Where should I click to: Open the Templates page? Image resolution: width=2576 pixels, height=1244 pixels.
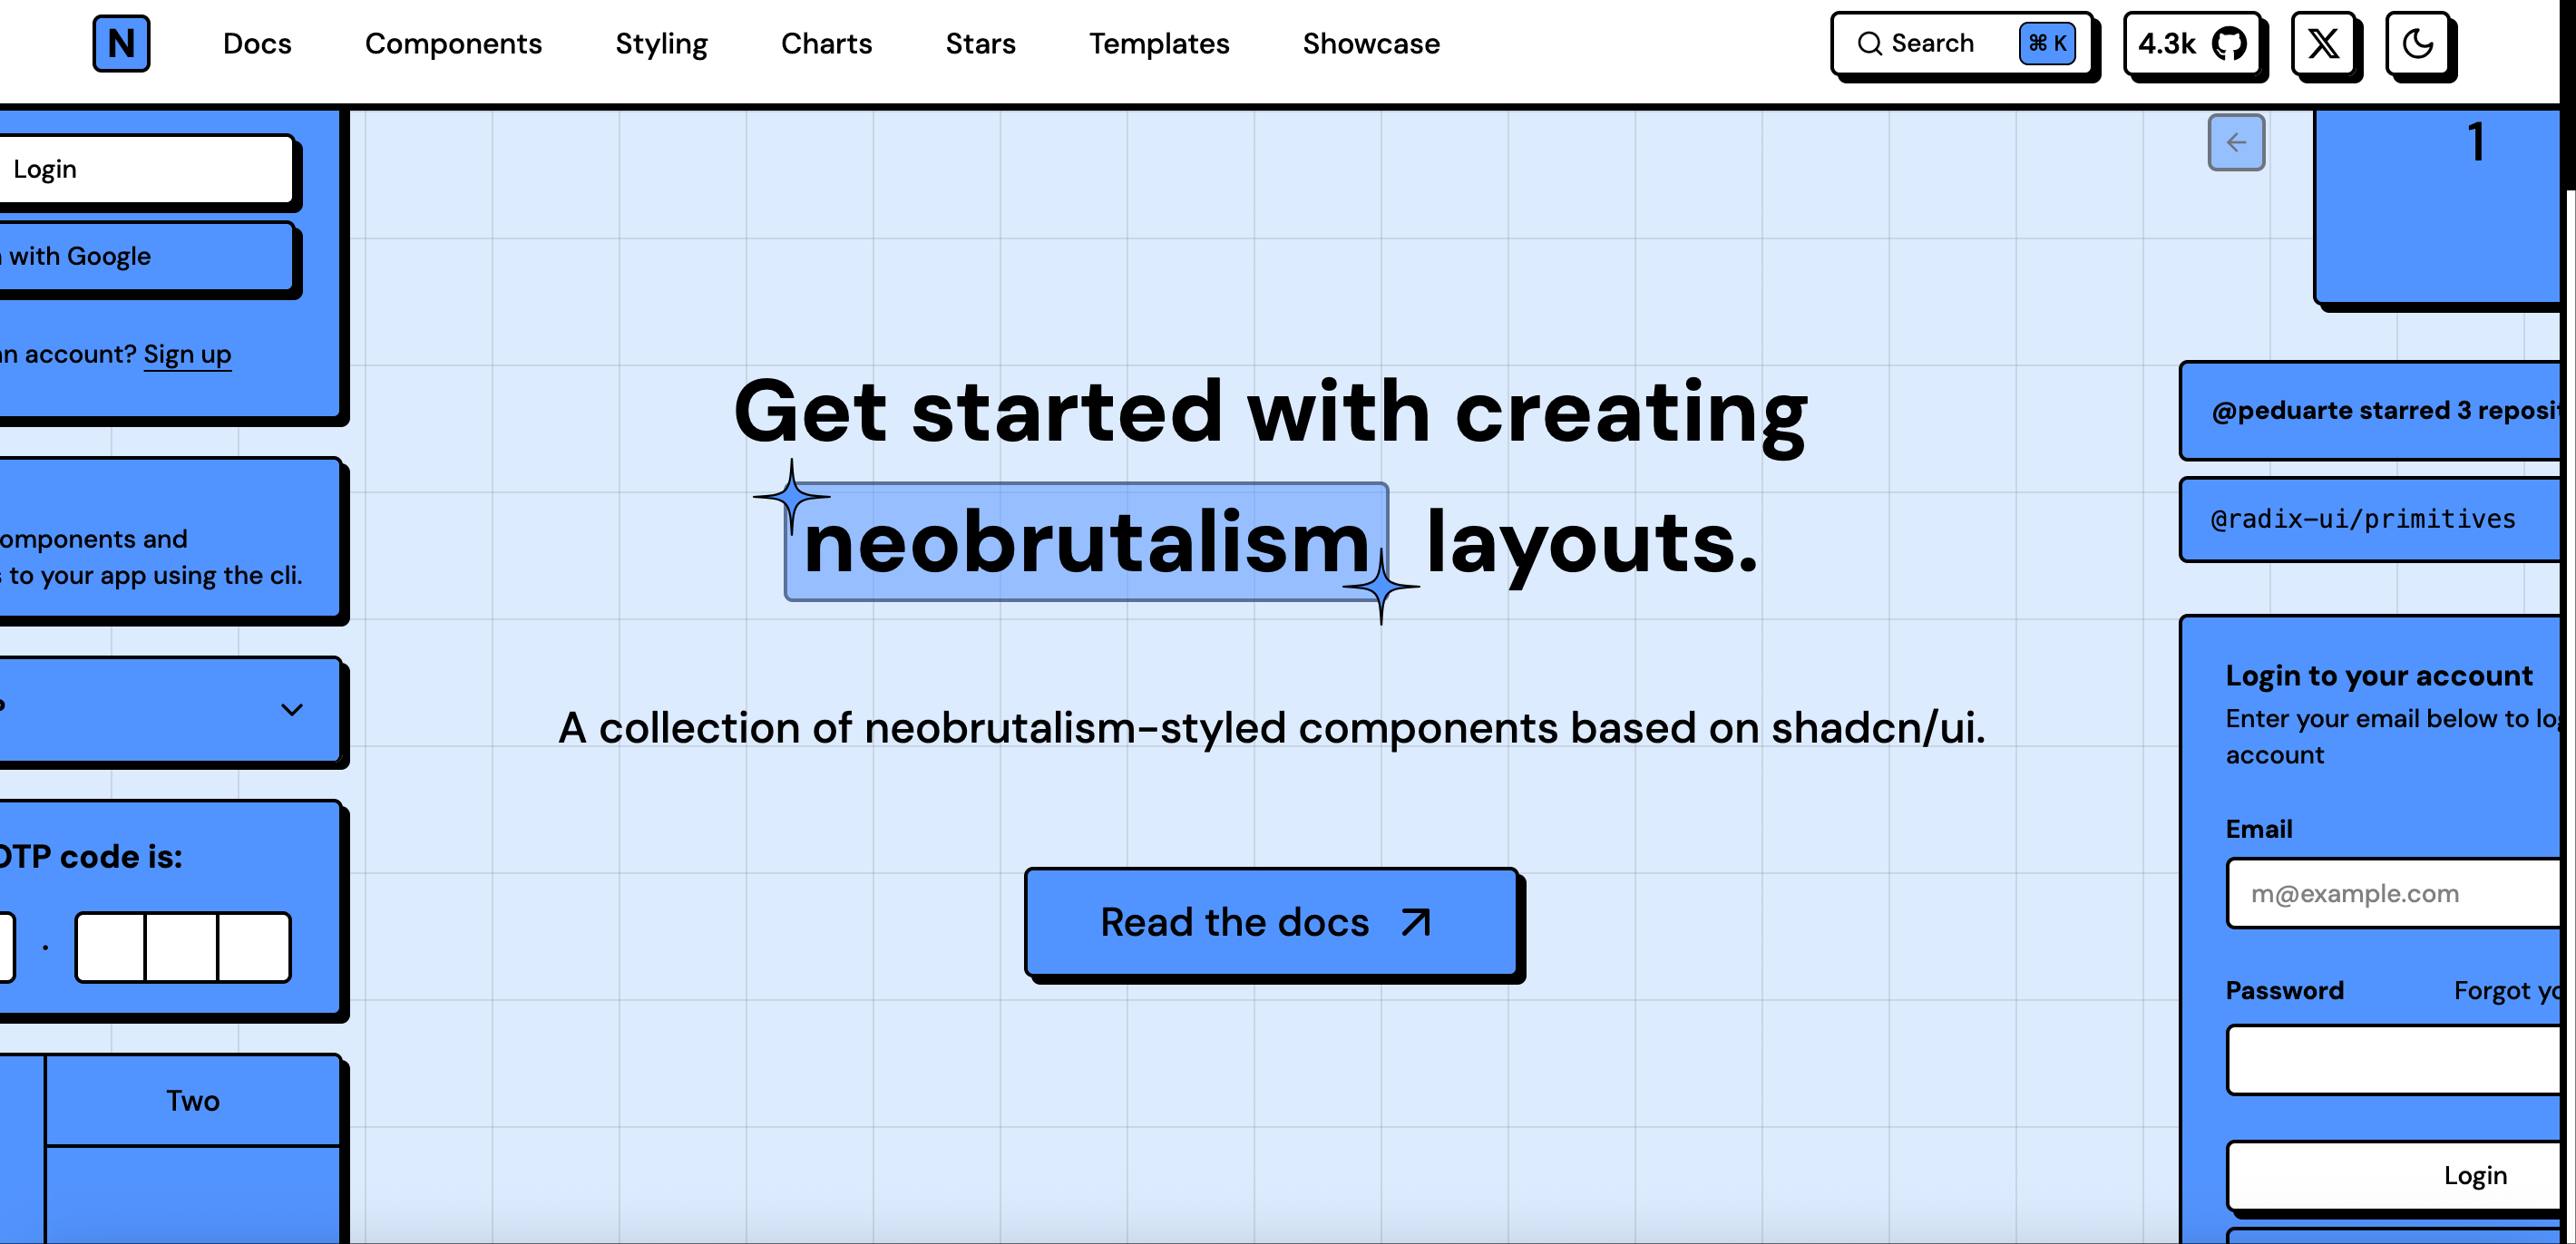[x=1158, y=44]
